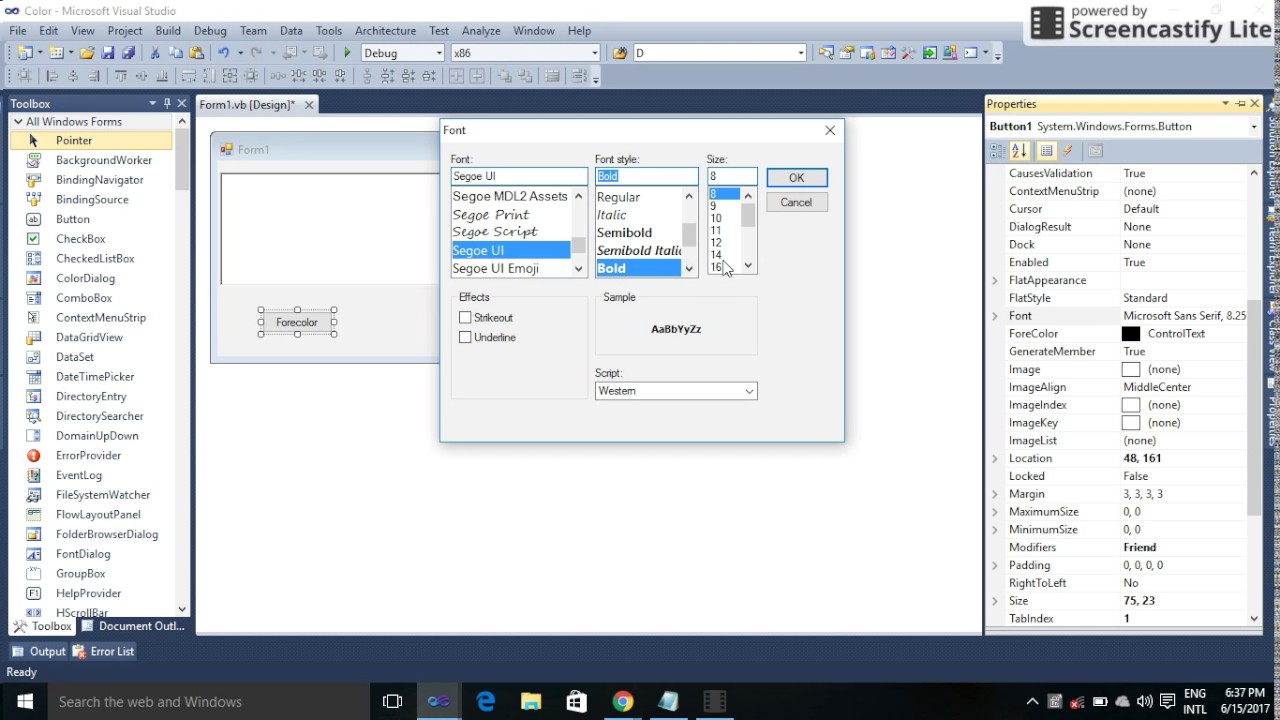This screenshot has height=720, width=1280.
Task: Open the Button1 object selector dropdown
Action: (x=1254, y=127)
